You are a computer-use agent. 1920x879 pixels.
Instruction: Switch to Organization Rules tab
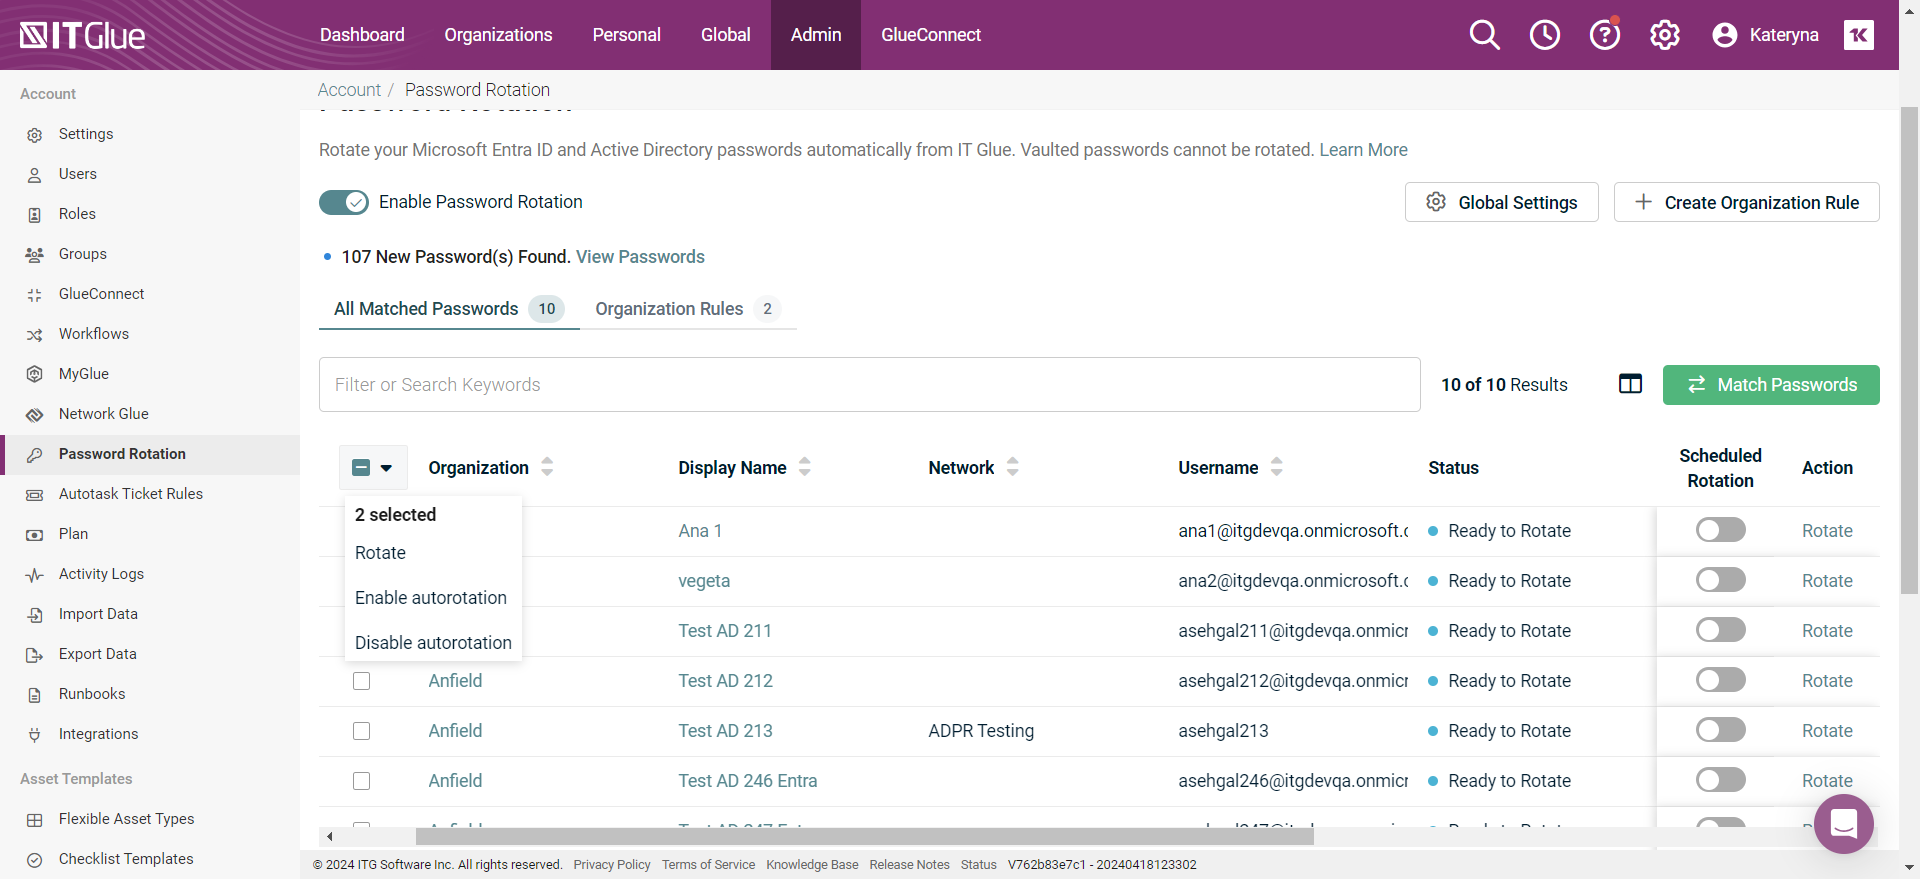(x=688, y=309)
